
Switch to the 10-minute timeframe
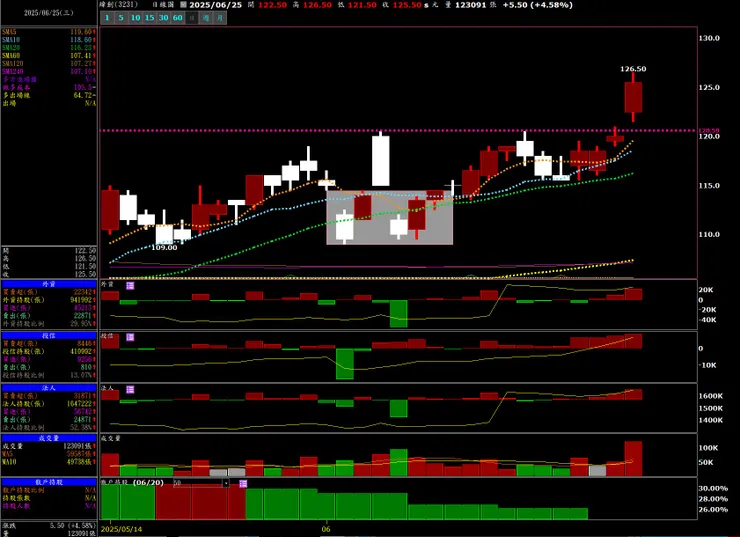[x=135, y=18]
